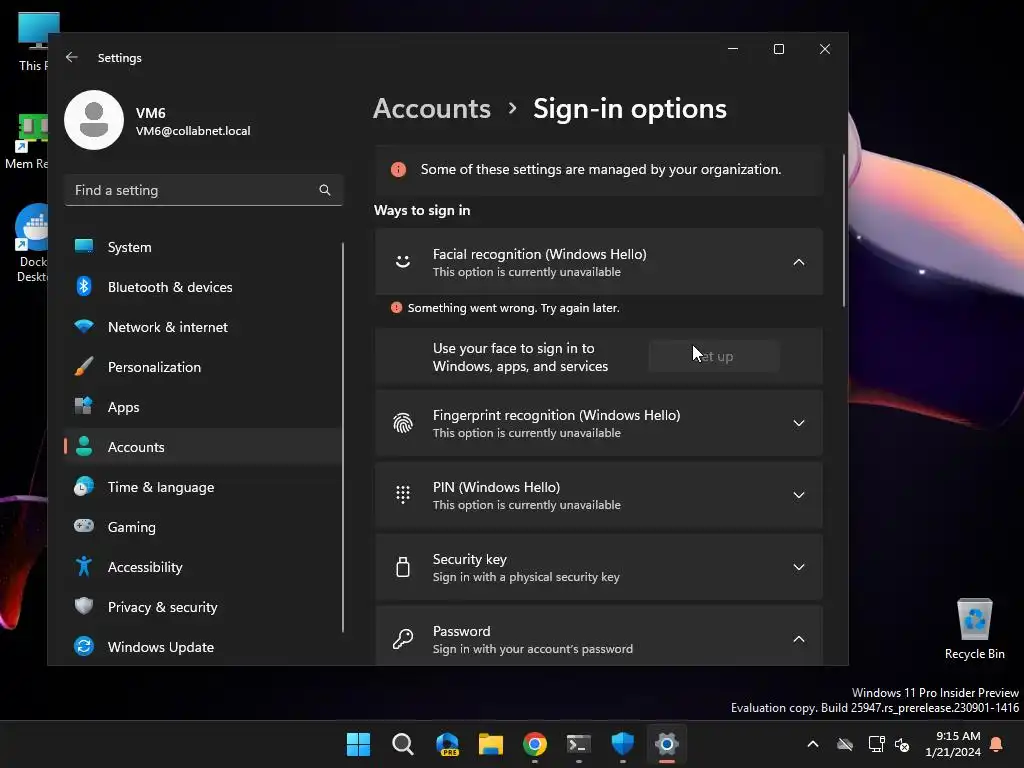Go to Windows Update page

coord(203,647)
